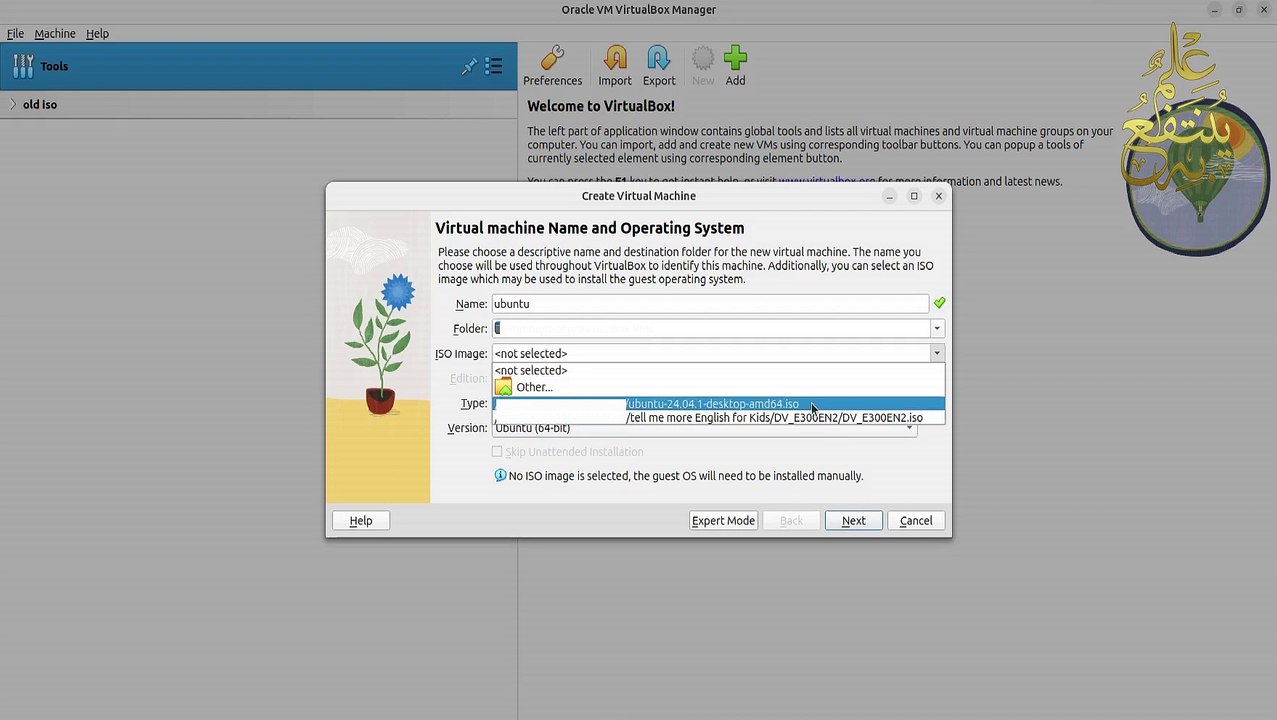Click the folder icon beside Other...
Screen dimensions: 1277x720
point(504,387)
